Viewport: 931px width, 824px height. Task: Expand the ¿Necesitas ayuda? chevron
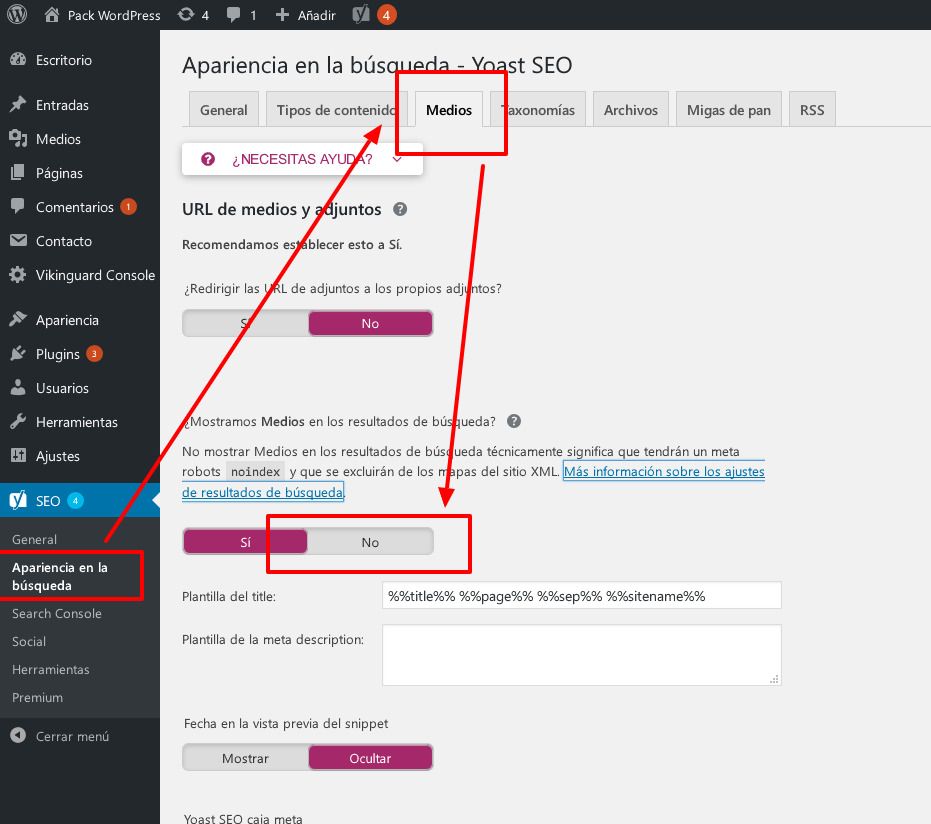point(397,159)
